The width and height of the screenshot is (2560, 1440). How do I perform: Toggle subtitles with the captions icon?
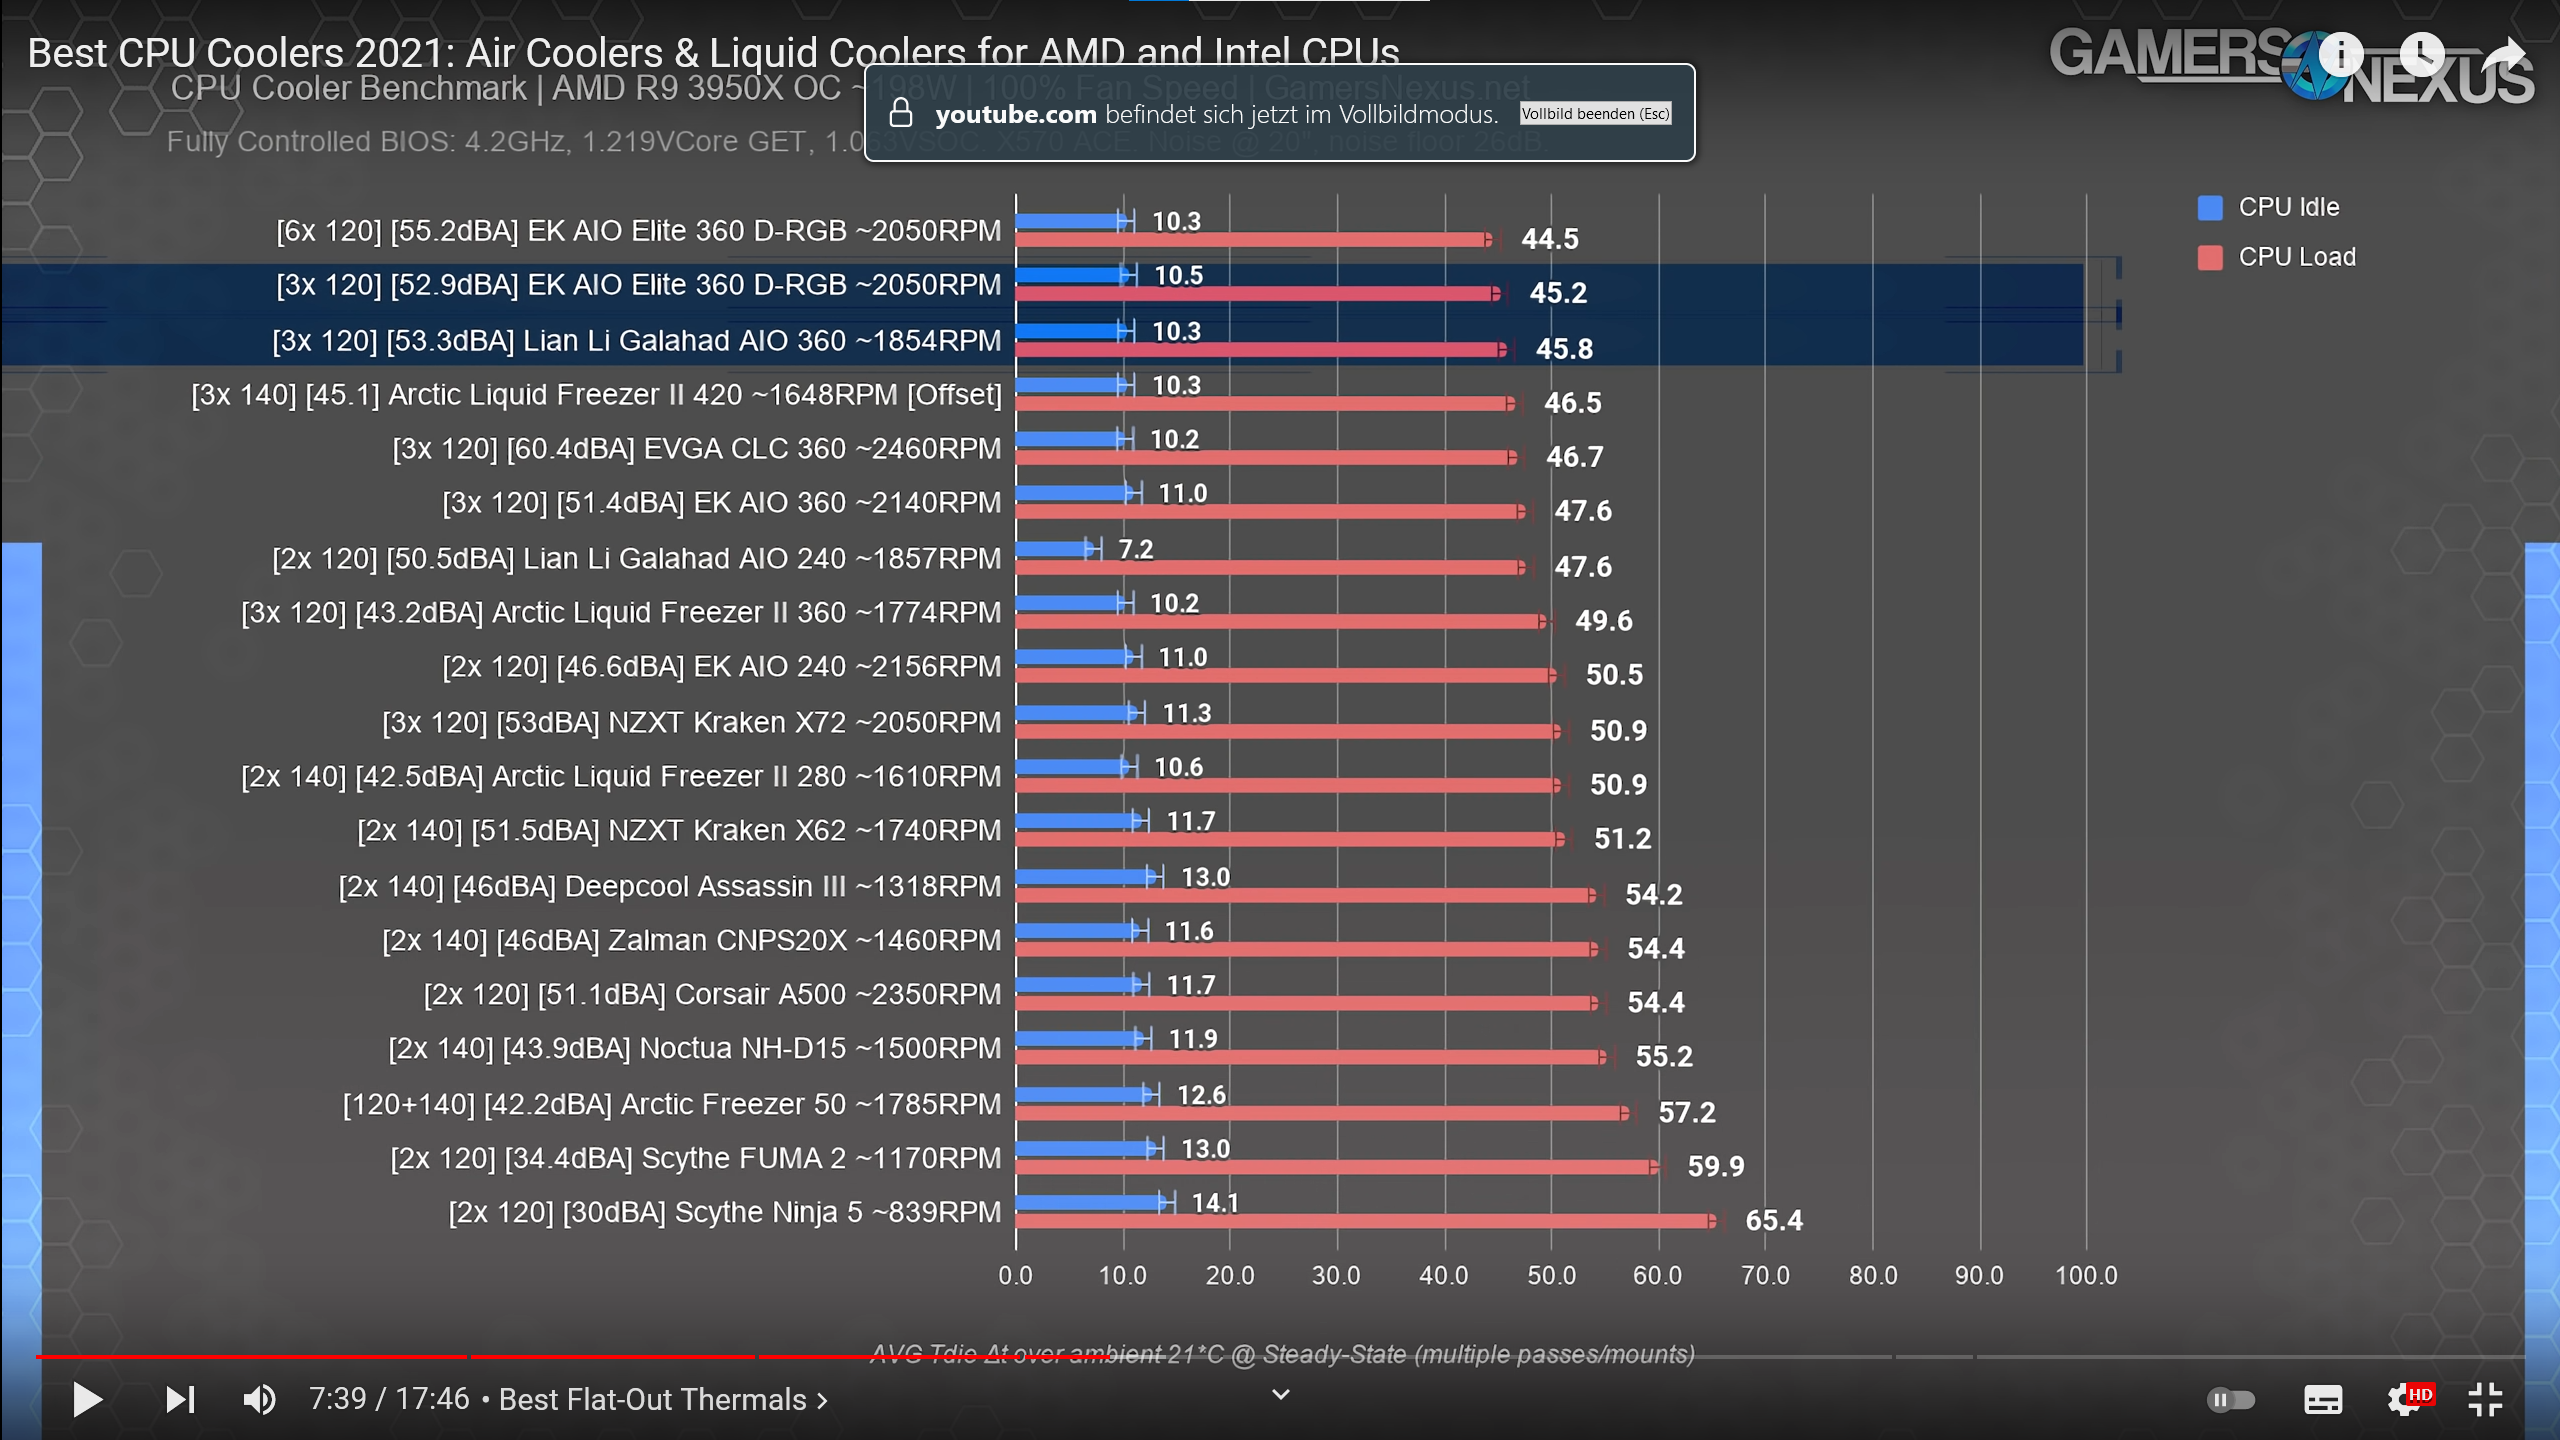click(x=2322, y=1400)
